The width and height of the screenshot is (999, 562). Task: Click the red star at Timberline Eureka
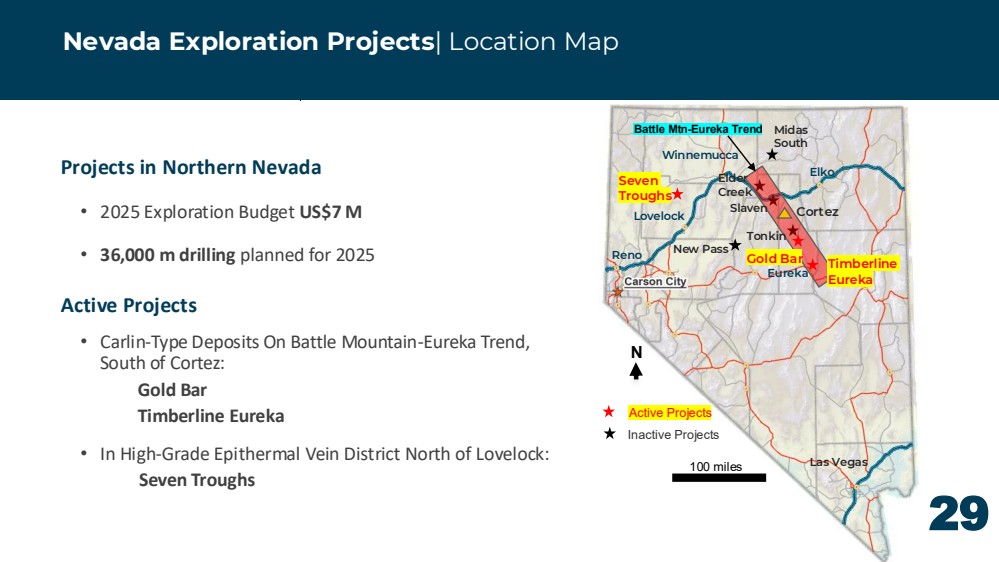(x=812, y=264)
